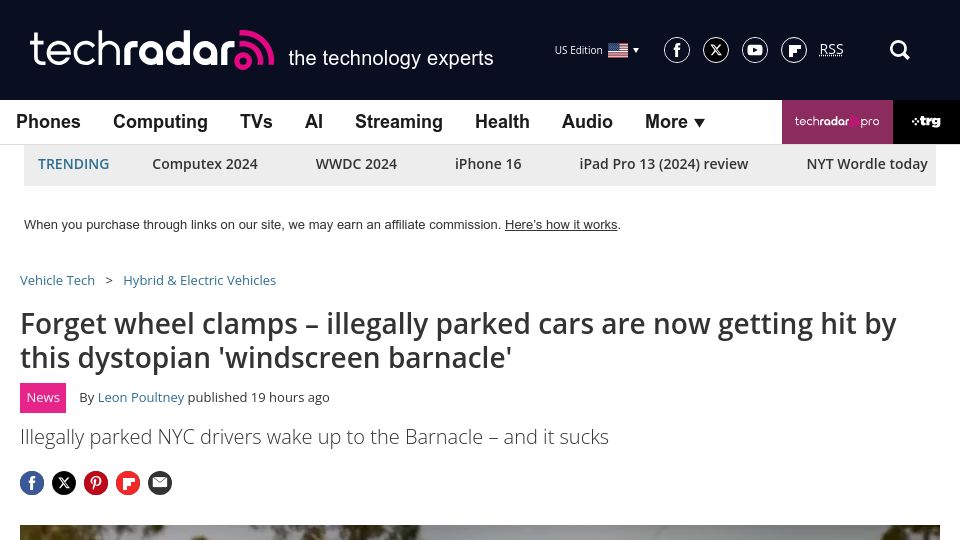Viewport: 960px width, 540px height.
Task: Click the pink News tag
Action: click(43, 398)
